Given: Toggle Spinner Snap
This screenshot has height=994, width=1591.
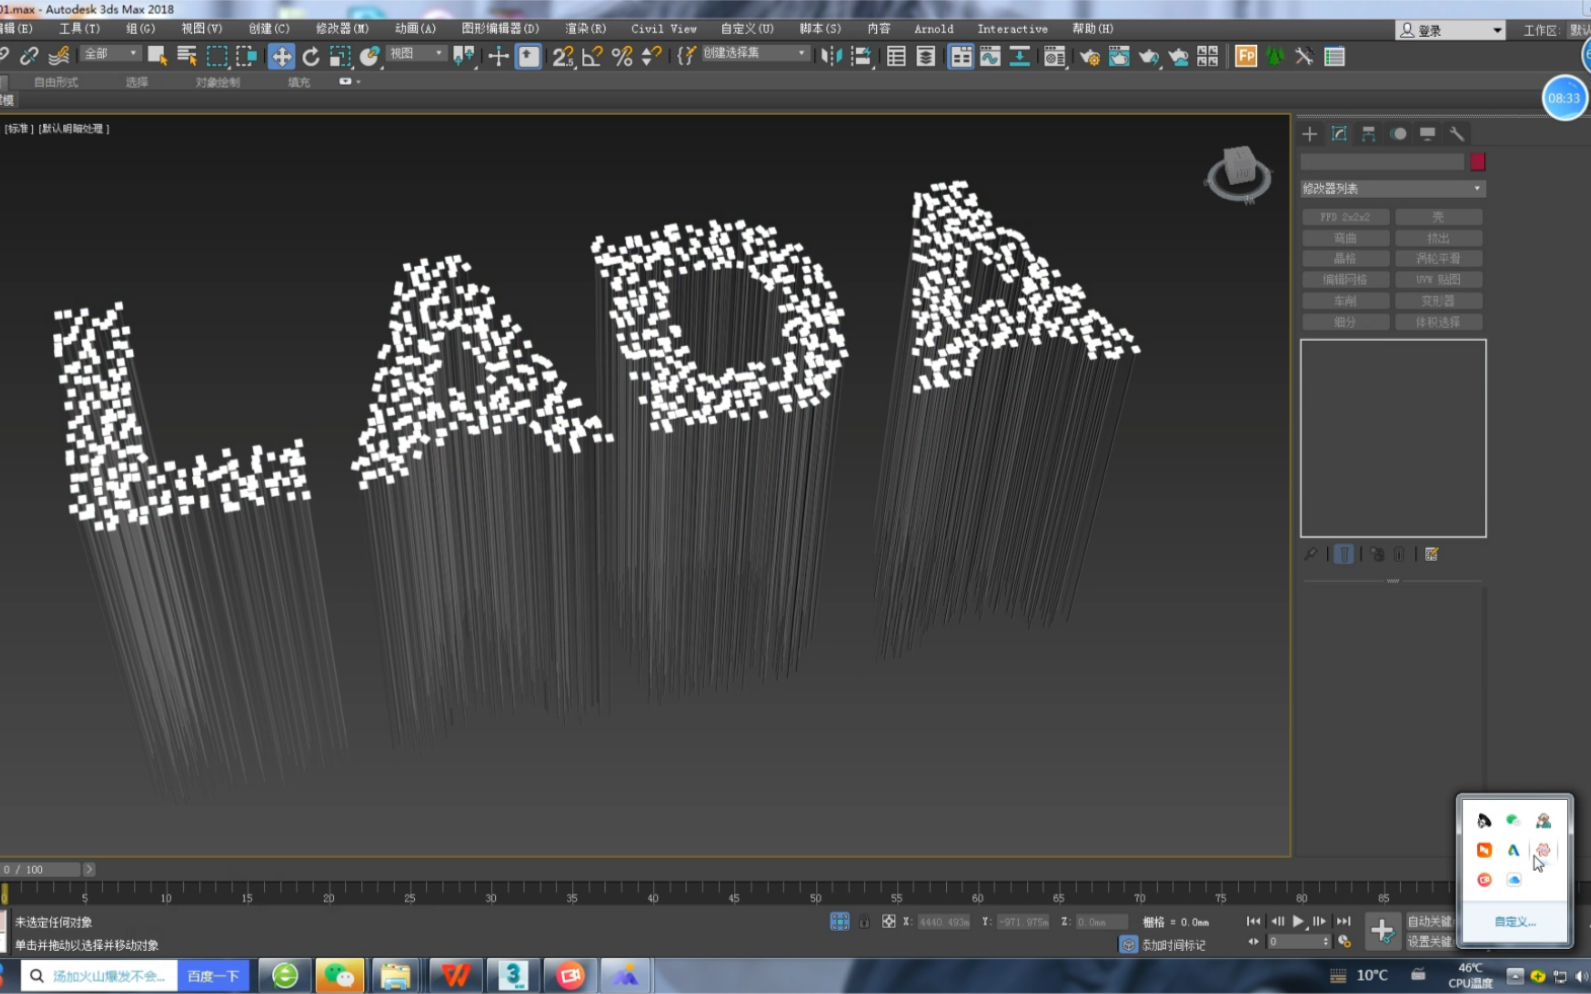Looking at the screenshot, I should (651, 56).
